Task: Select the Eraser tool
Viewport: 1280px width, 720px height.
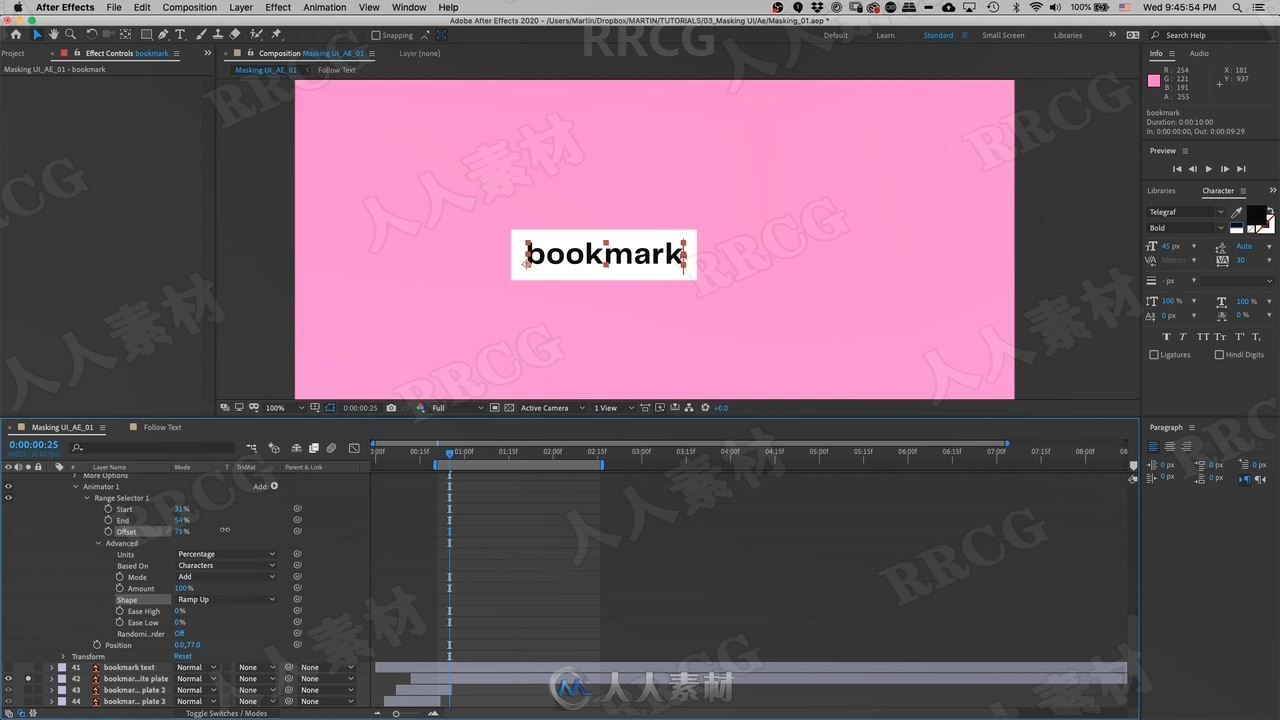Action: (235, 34)
